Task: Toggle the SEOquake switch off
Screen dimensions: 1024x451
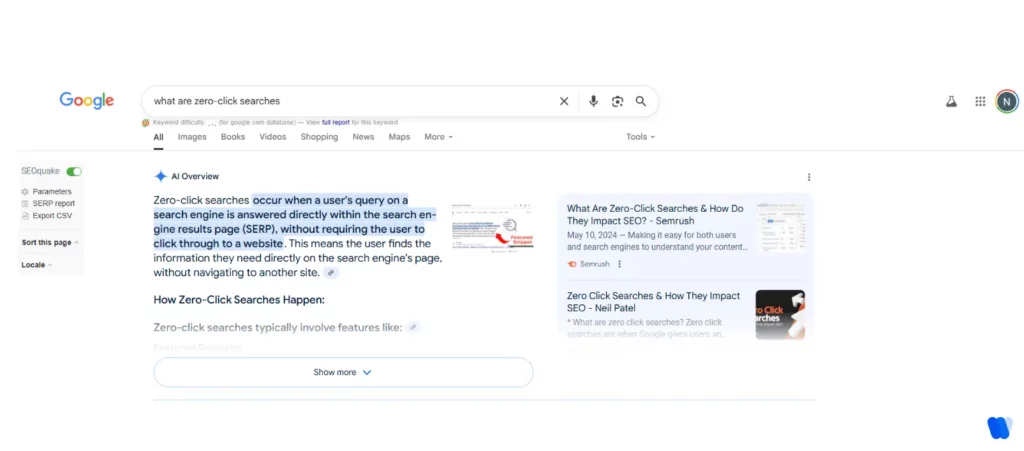Action: click(74, 171)
